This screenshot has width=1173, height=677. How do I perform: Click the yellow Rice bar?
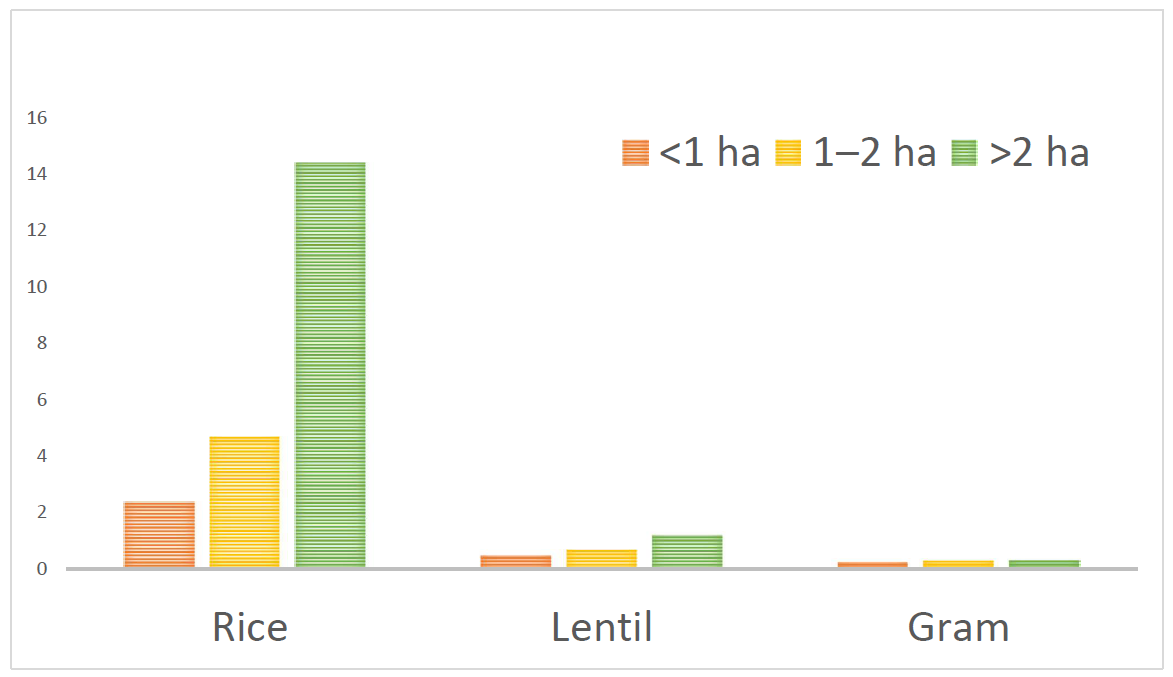245,502
